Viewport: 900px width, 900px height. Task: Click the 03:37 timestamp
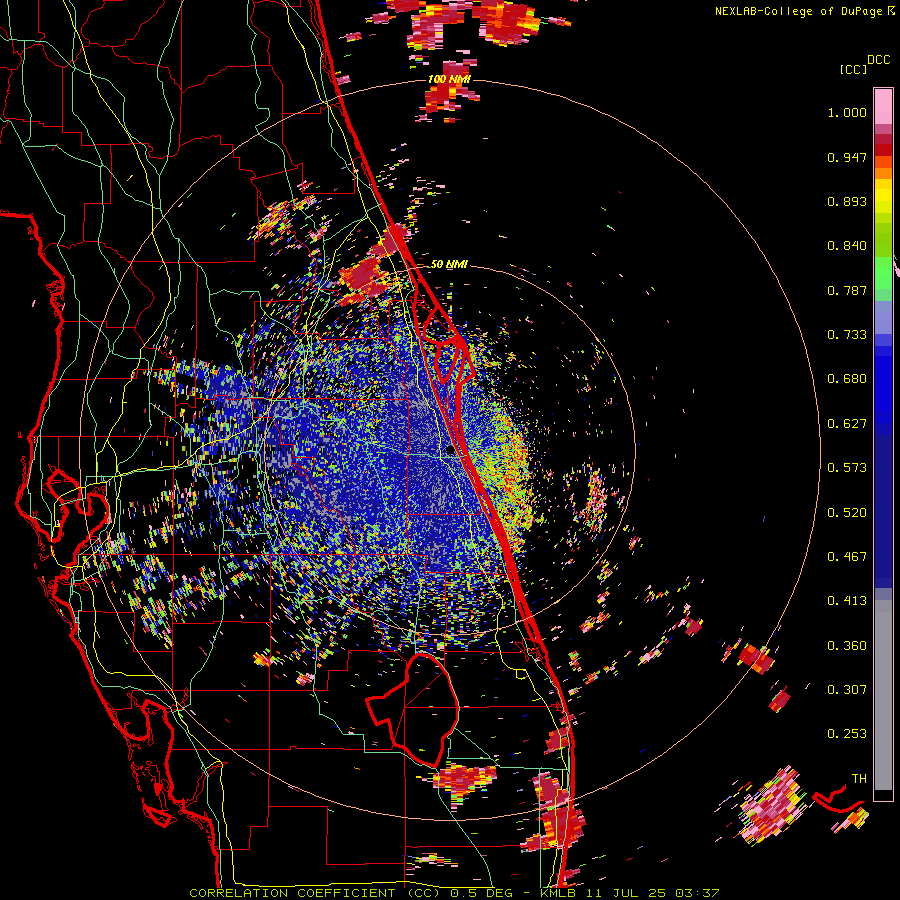pos(696,893)
